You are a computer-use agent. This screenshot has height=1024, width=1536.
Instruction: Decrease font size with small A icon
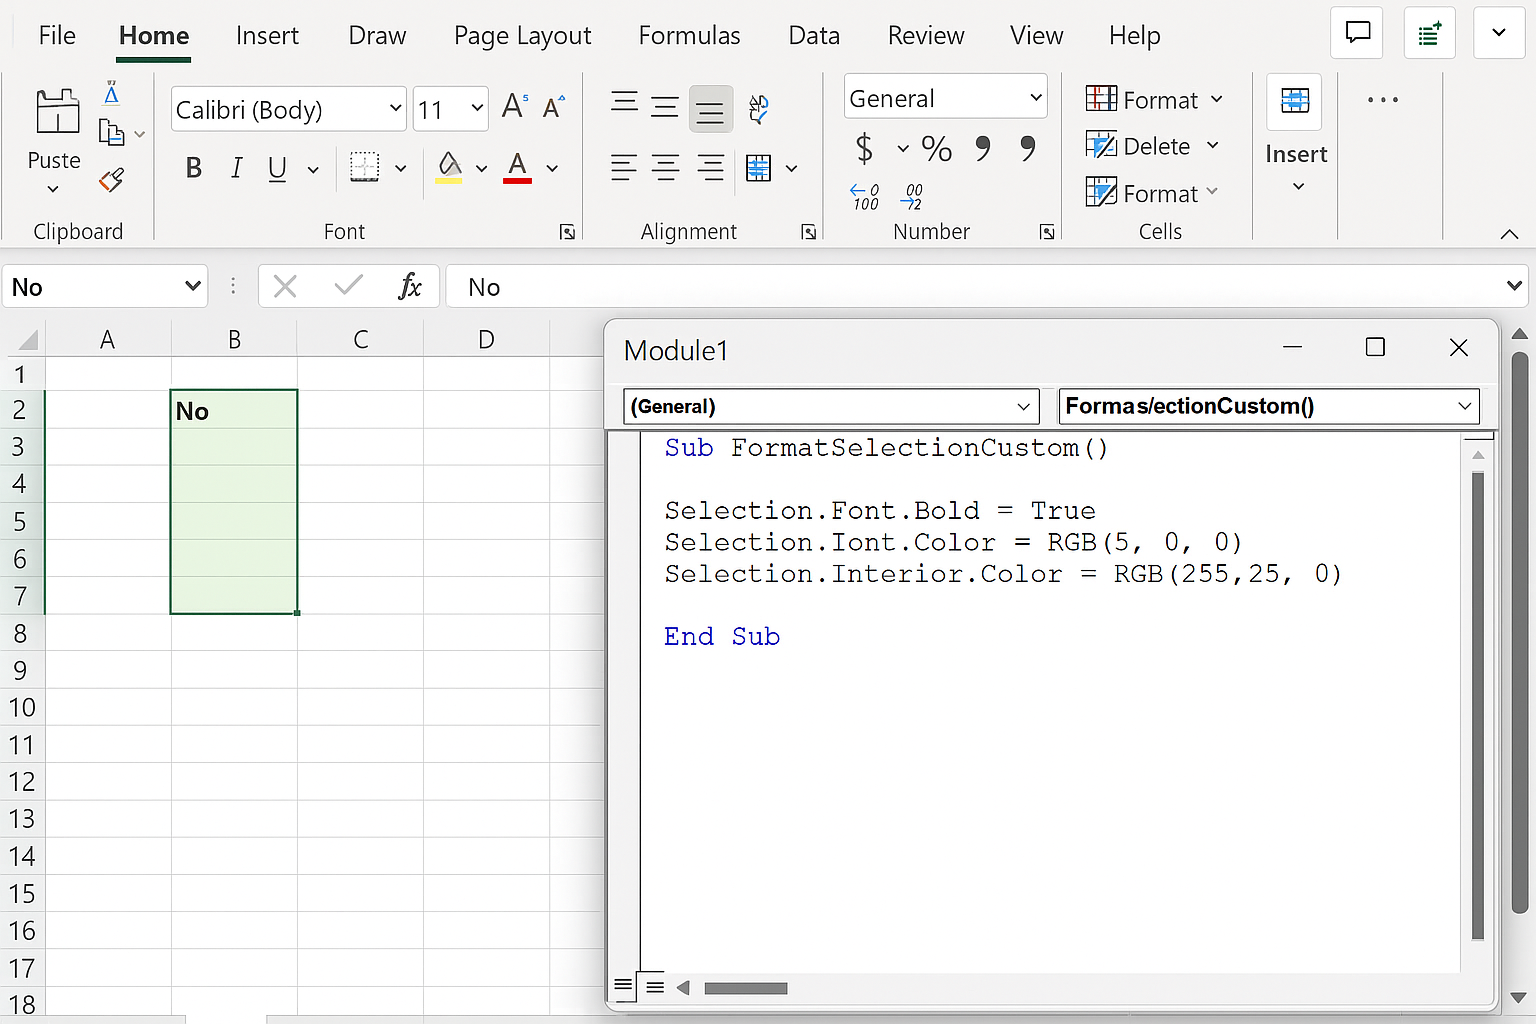(x=553, y=107)
